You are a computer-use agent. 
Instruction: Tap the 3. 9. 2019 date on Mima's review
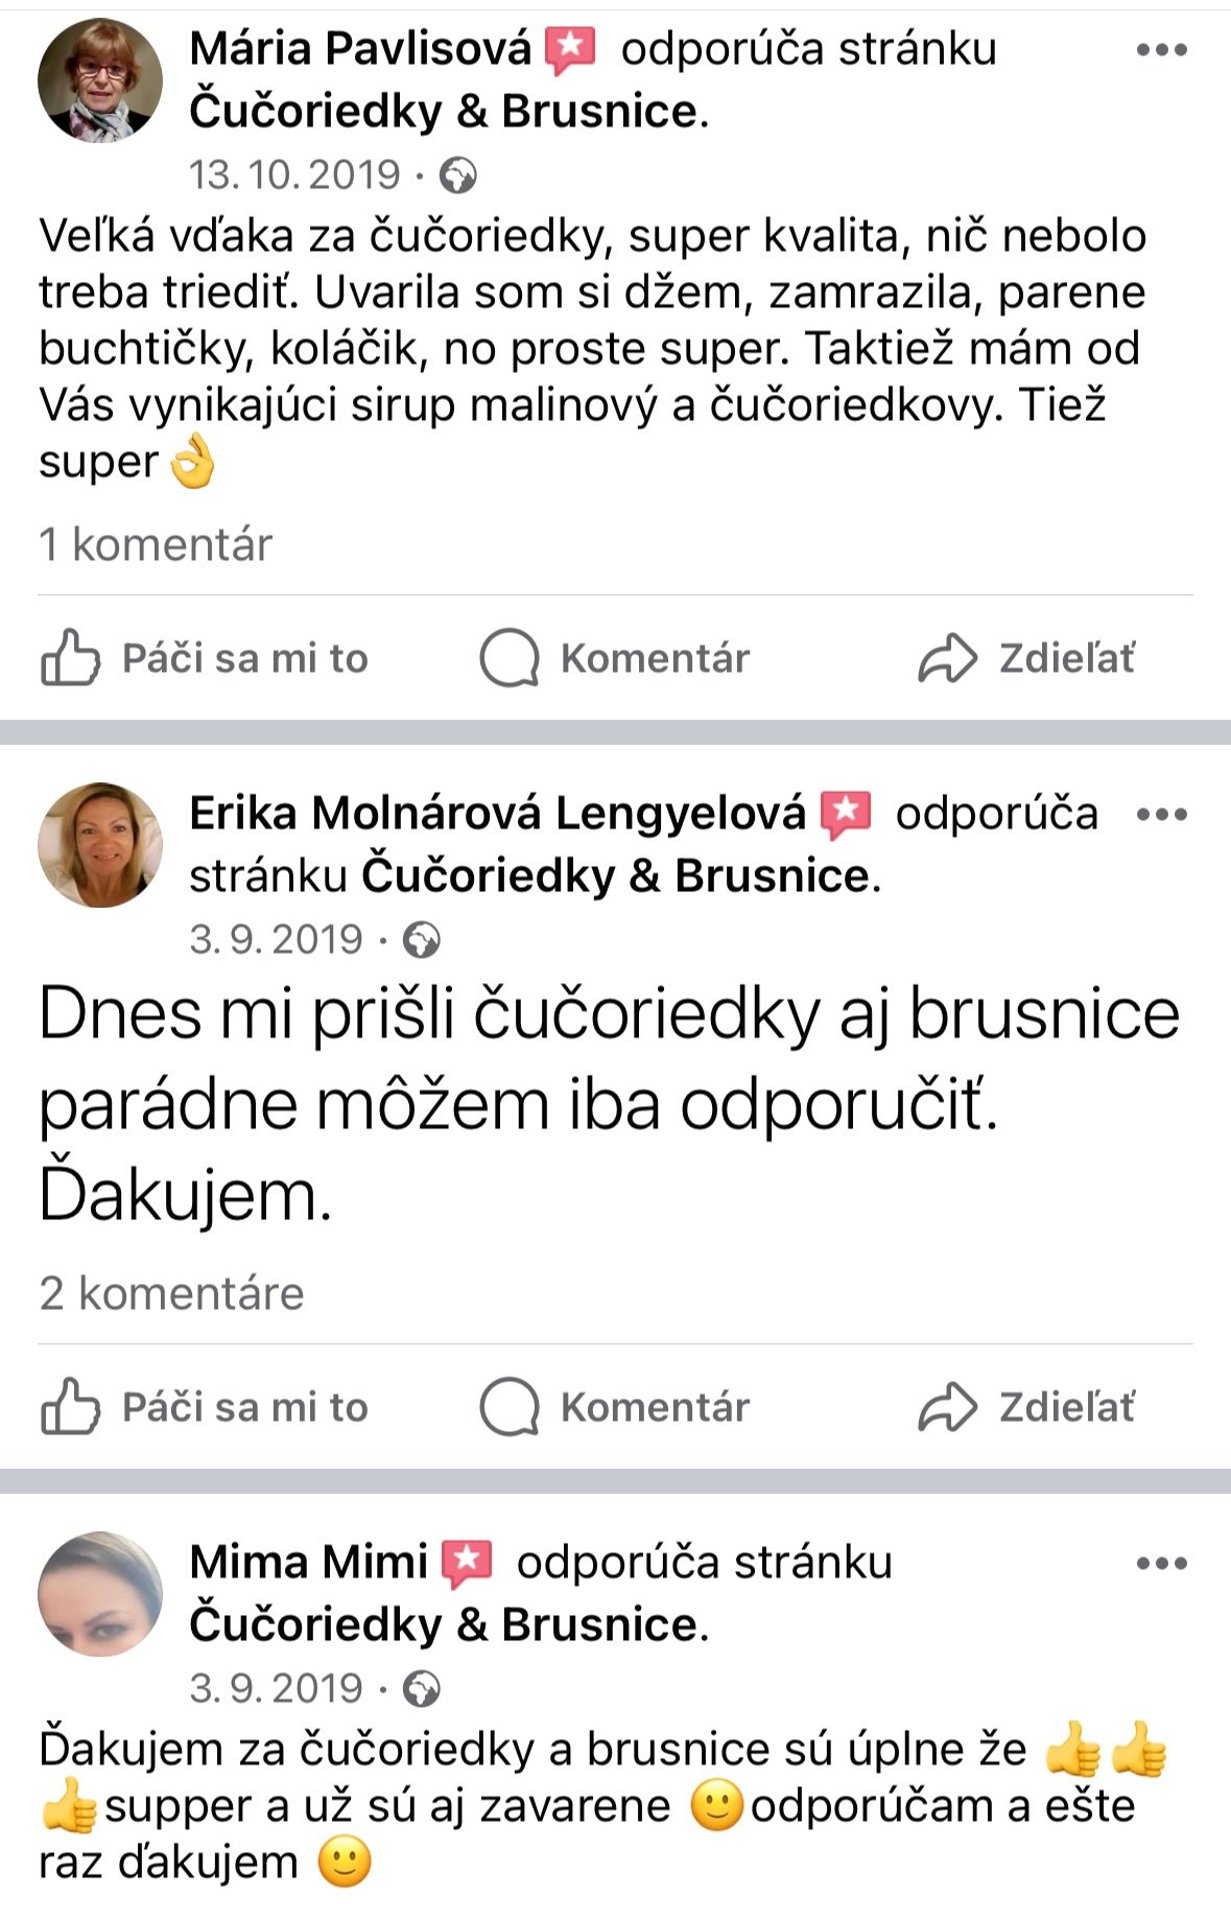point(276,1689)
